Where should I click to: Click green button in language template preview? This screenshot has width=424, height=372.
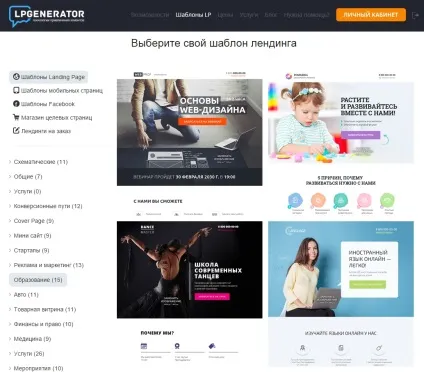point(367,284)
